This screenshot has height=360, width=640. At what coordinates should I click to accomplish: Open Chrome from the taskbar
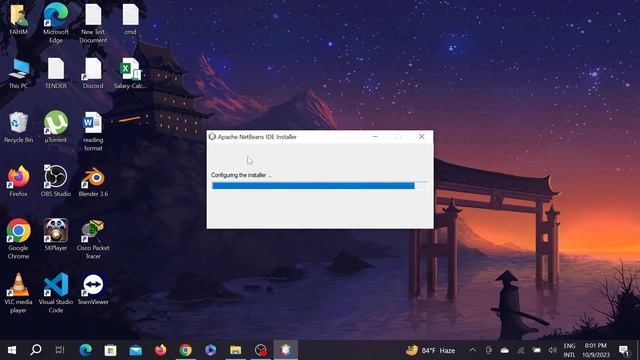[x=186, y=350]
